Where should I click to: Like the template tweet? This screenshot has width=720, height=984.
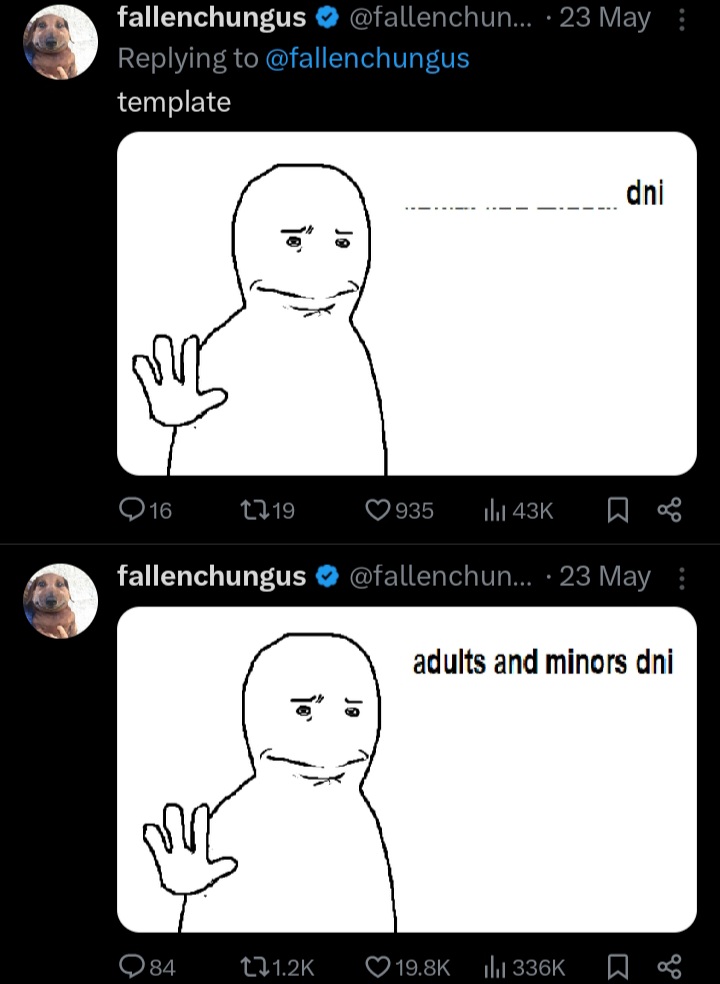pos(377,511)
